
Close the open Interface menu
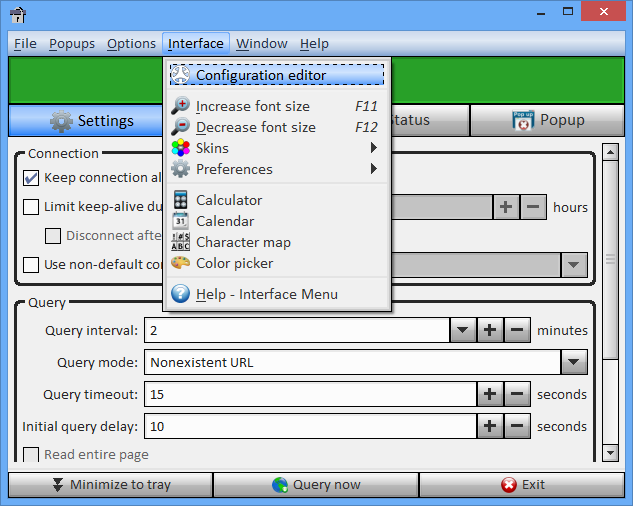coord(196,43)
